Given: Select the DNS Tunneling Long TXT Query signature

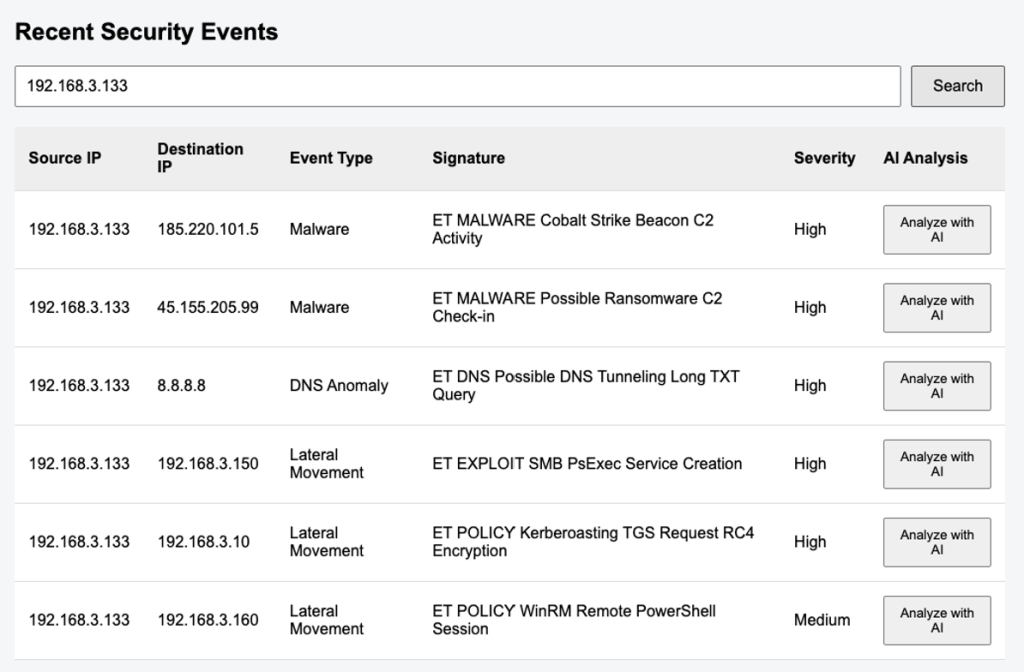Looking at the screenshot, I should coord(586,386).
